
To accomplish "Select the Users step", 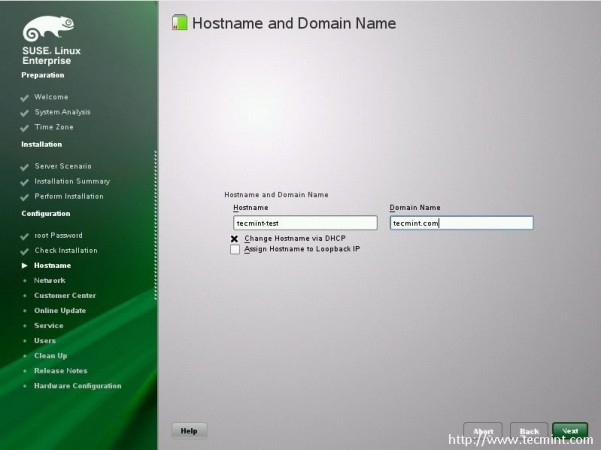I will [45, 340].
